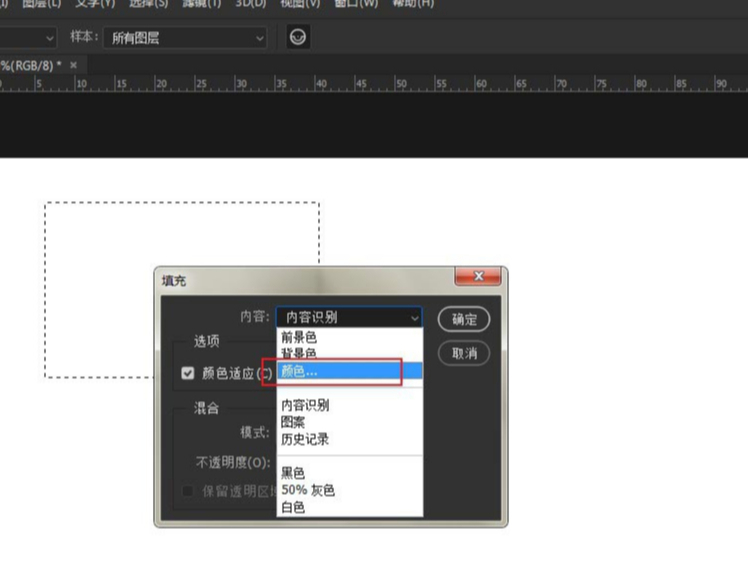The image size is (748, 561).
Task: Open the 选择(S) menu
Action: [x=148, y=4]
